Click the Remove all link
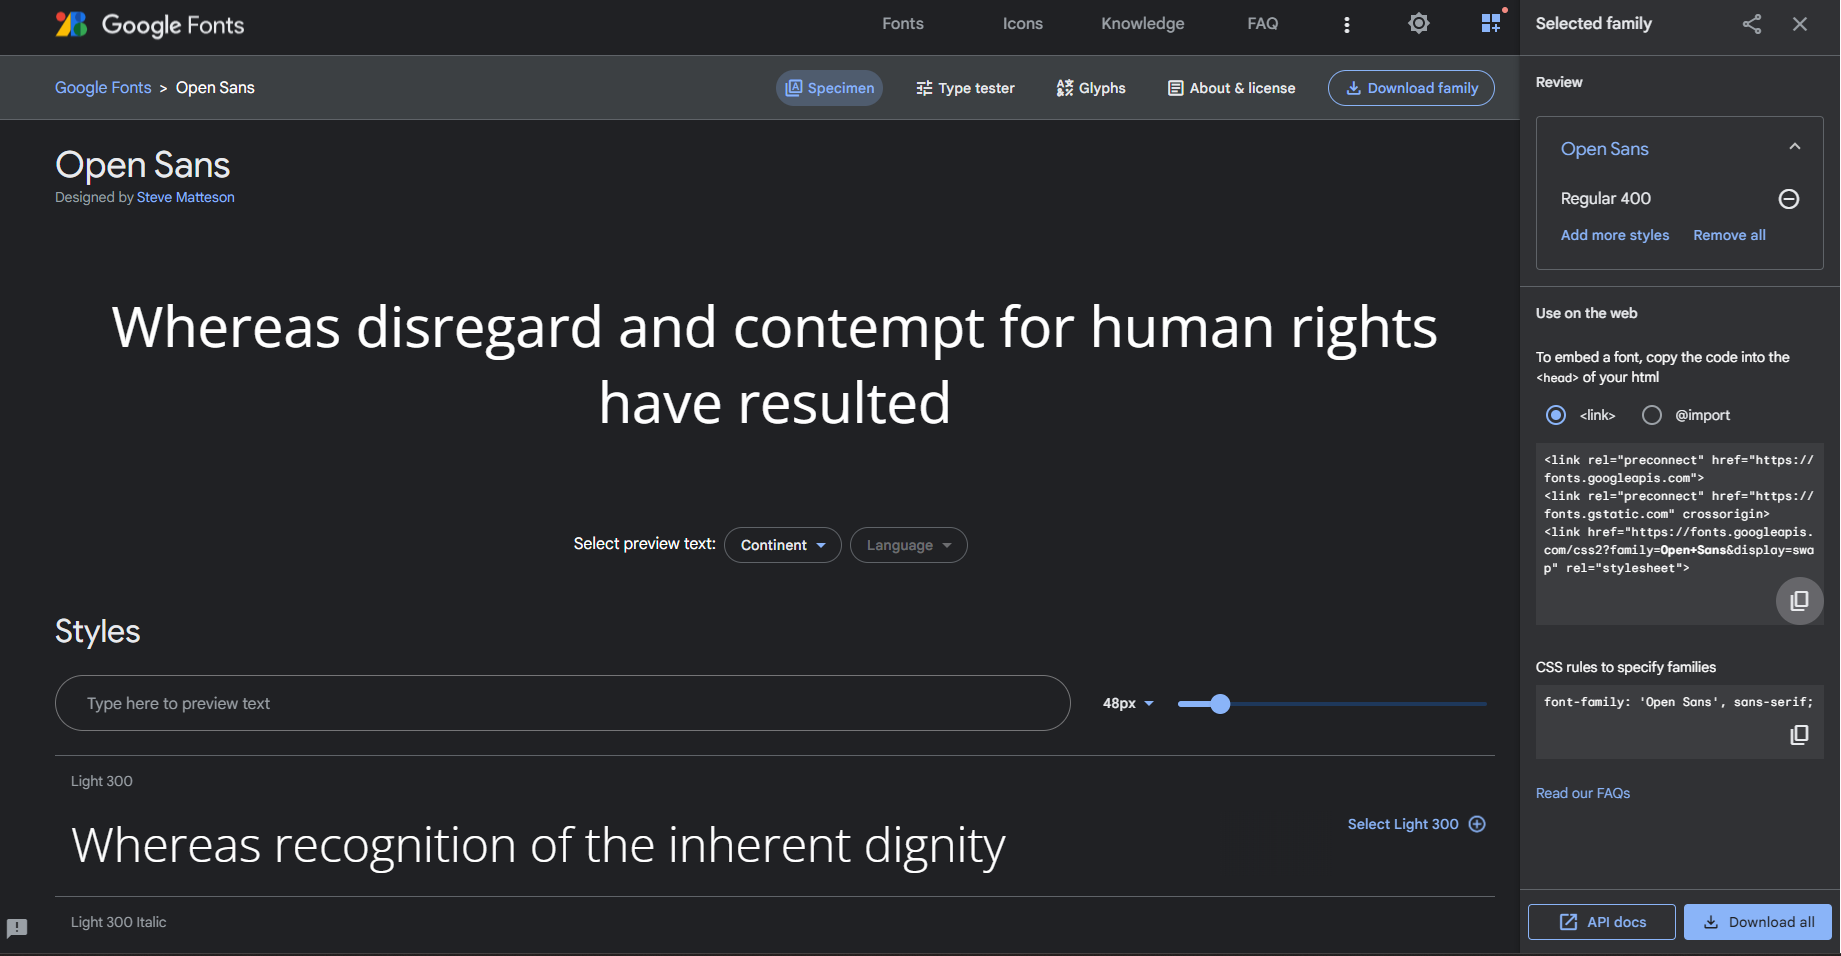Image resolution: width=1841 pixels, height=956 pixels. tap(1730, 235)
